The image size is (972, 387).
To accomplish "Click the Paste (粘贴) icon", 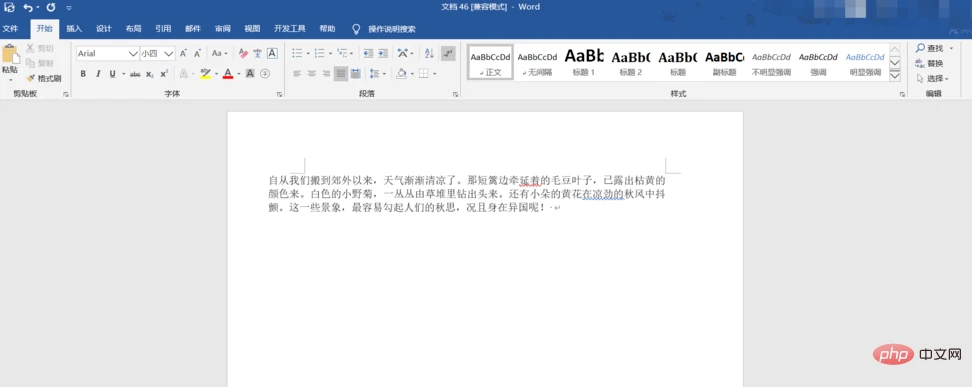I will point(11,55).
